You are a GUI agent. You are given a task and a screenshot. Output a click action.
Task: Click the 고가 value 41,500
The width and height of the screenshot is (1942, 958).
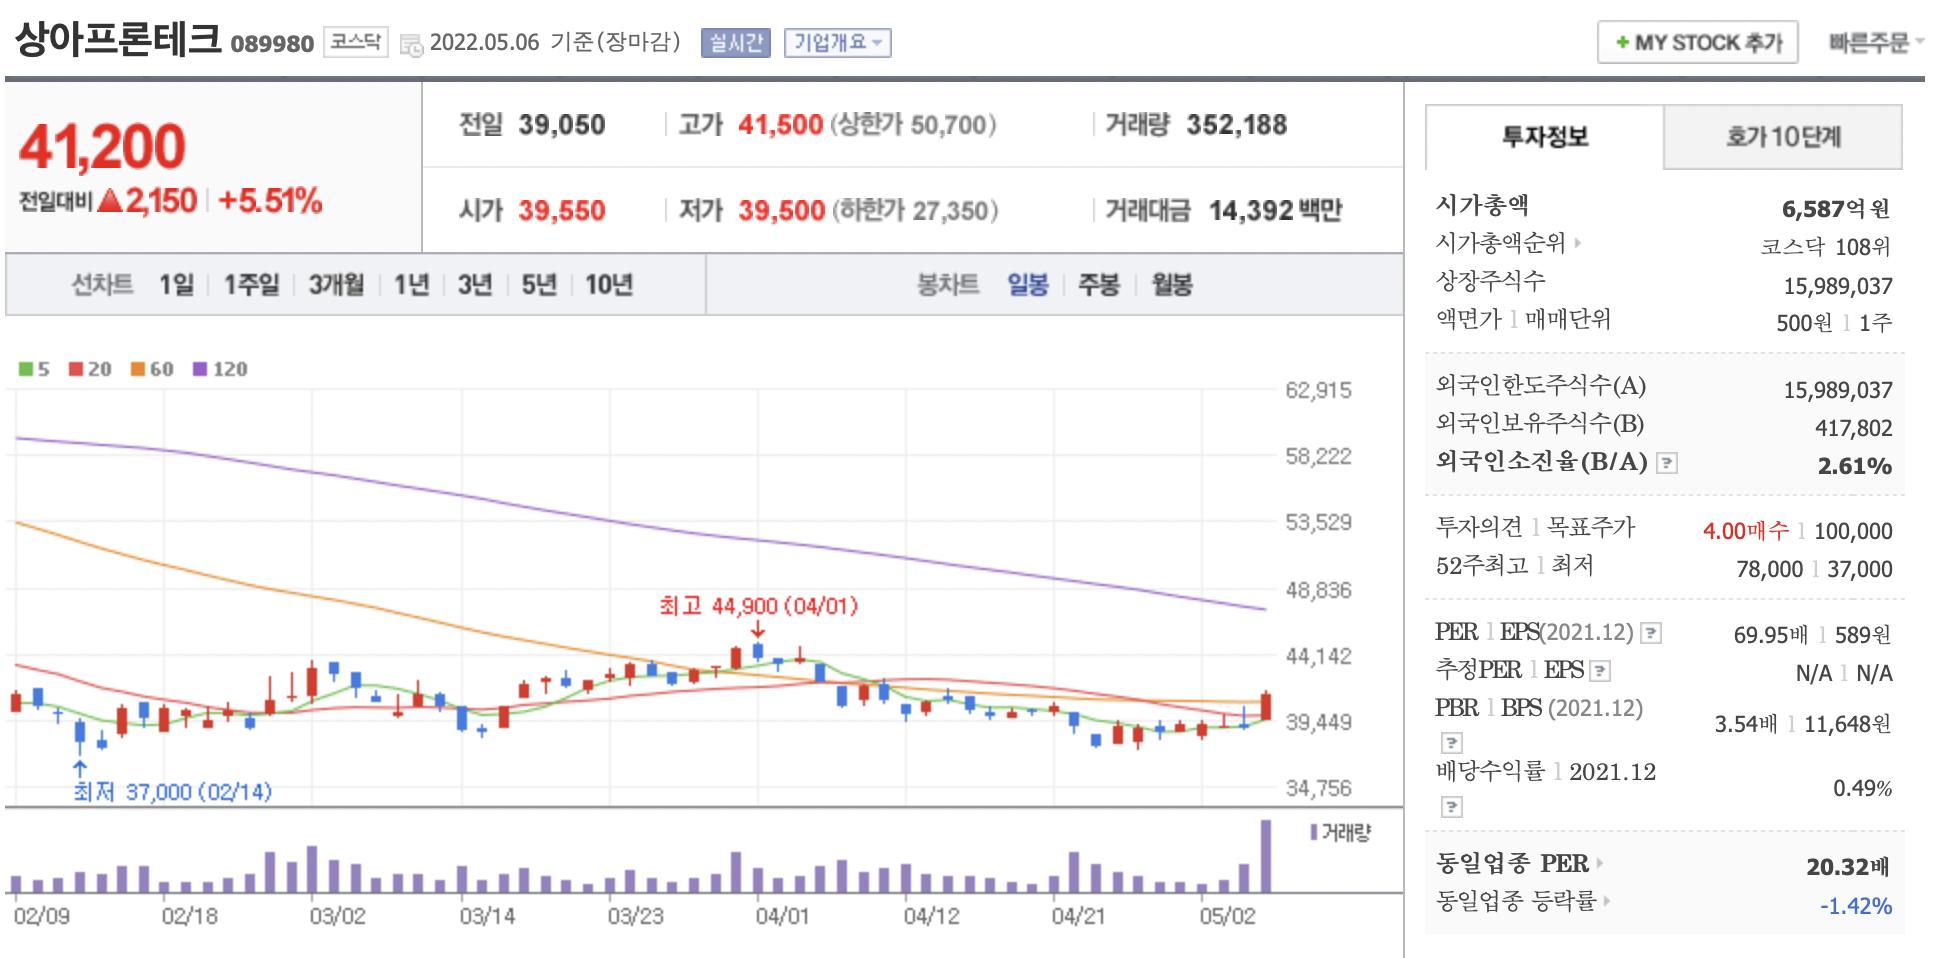781,125
